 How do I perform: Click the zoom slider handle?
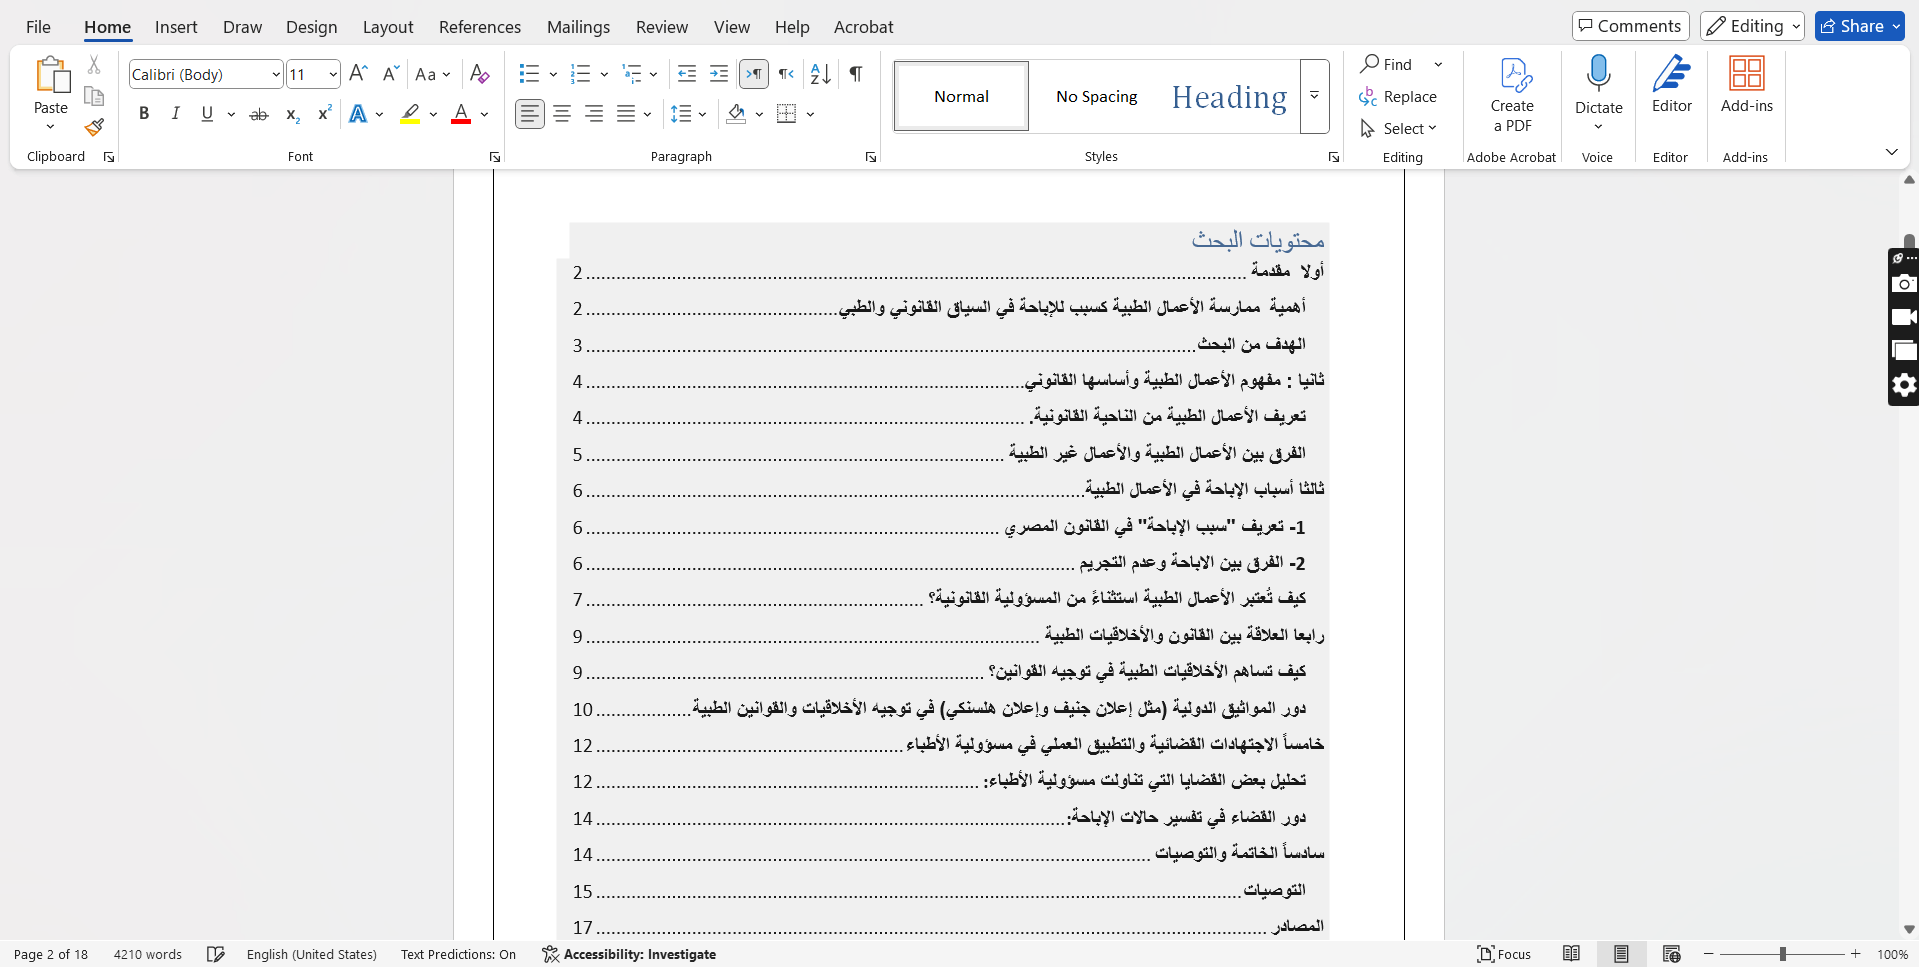pyautogui.click(x=1783, y=954)
